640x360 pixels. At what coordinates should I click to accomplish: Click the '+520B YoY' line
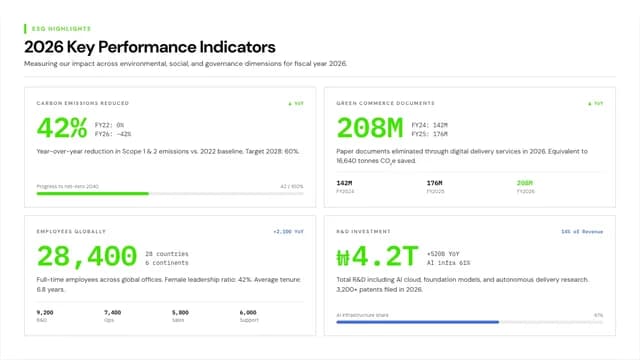443,254
